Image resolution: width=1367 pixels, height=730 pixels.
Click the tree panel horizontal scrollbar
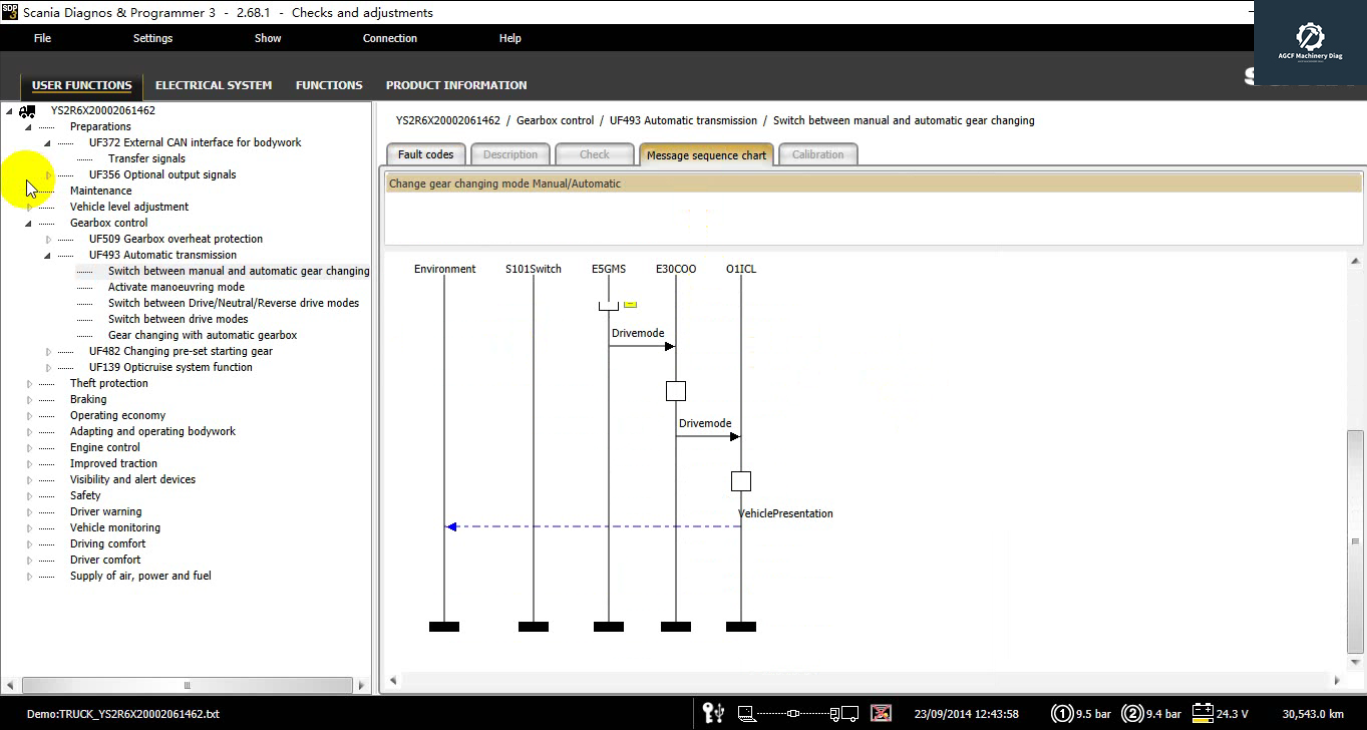coord(187,685)
